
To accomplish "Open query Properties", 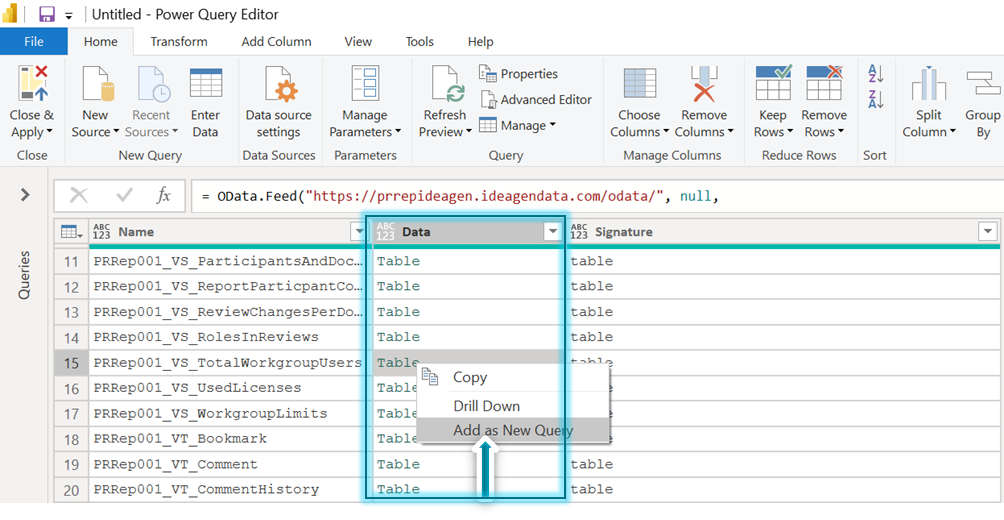I will pyautogui.click(x=519, y=74).
